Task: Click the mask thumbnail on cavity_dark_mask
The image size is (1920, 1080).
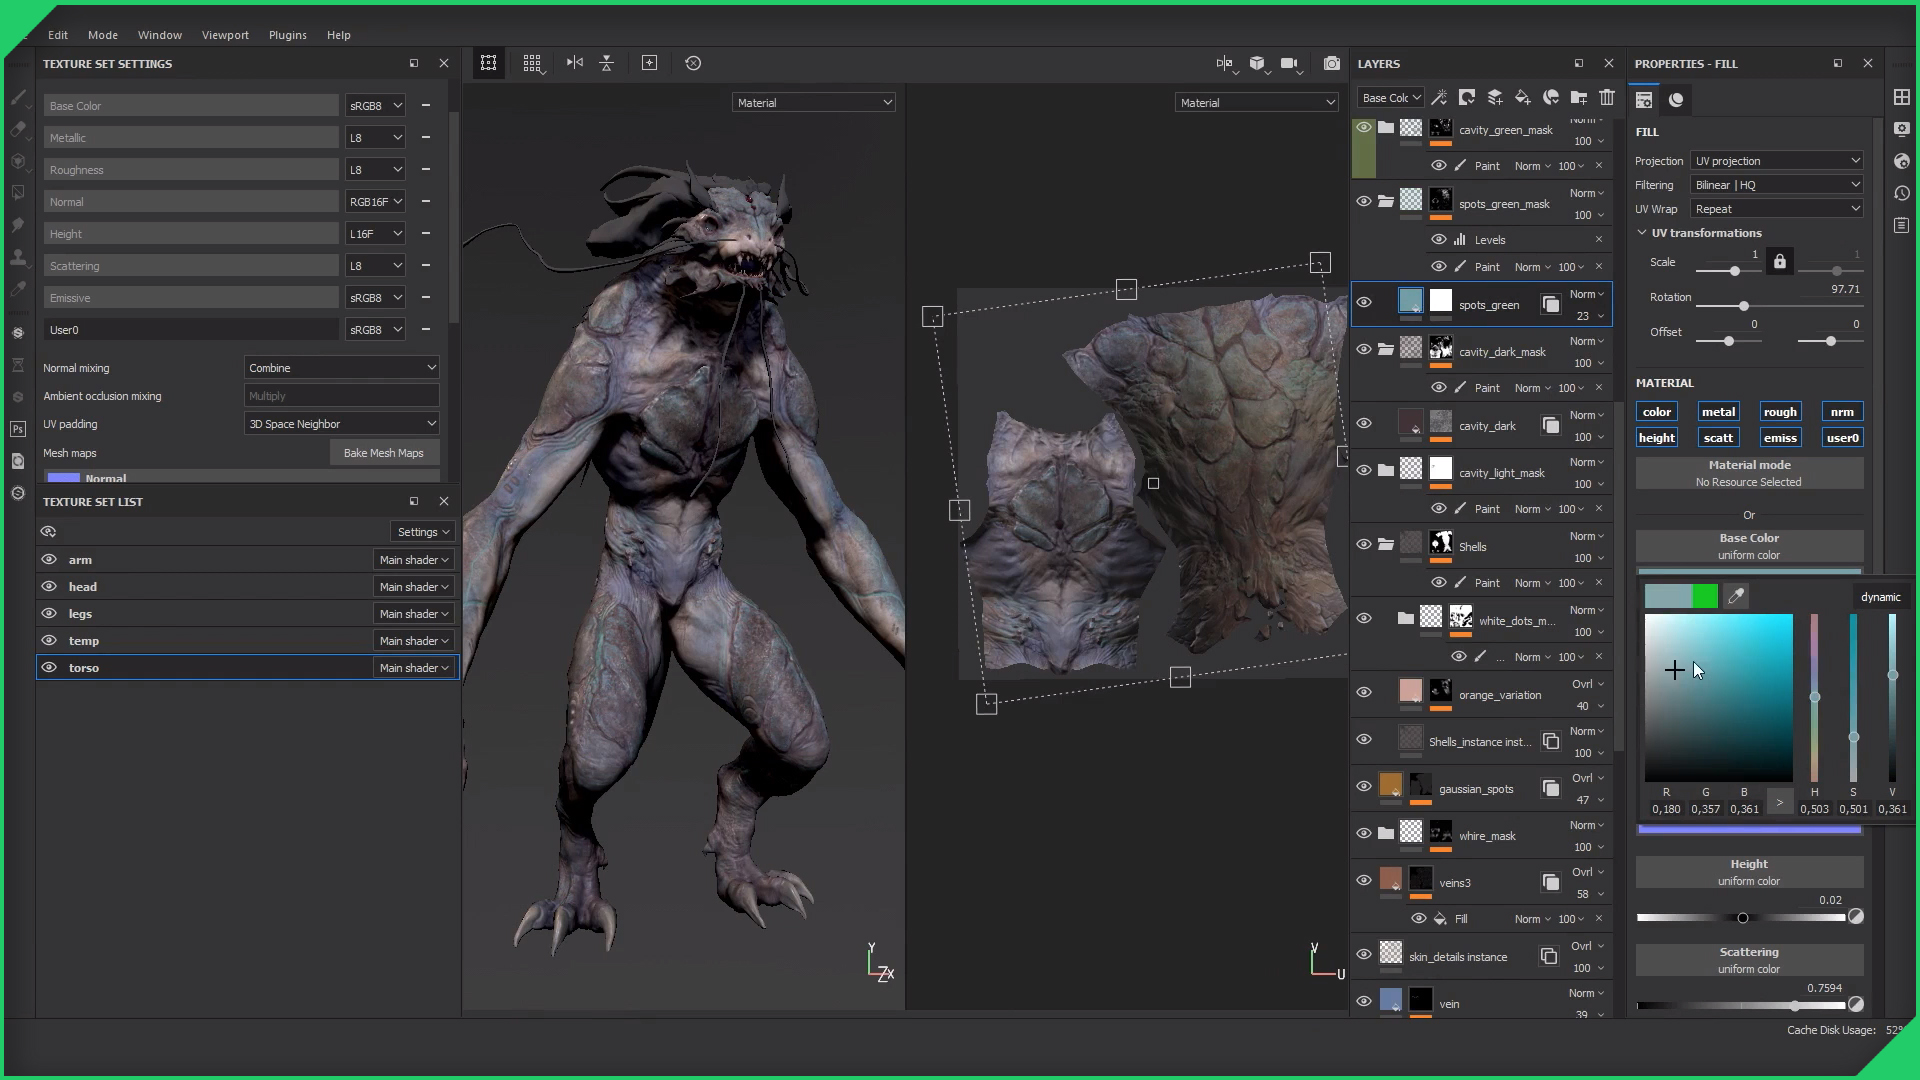Action: coord(1440,351)
